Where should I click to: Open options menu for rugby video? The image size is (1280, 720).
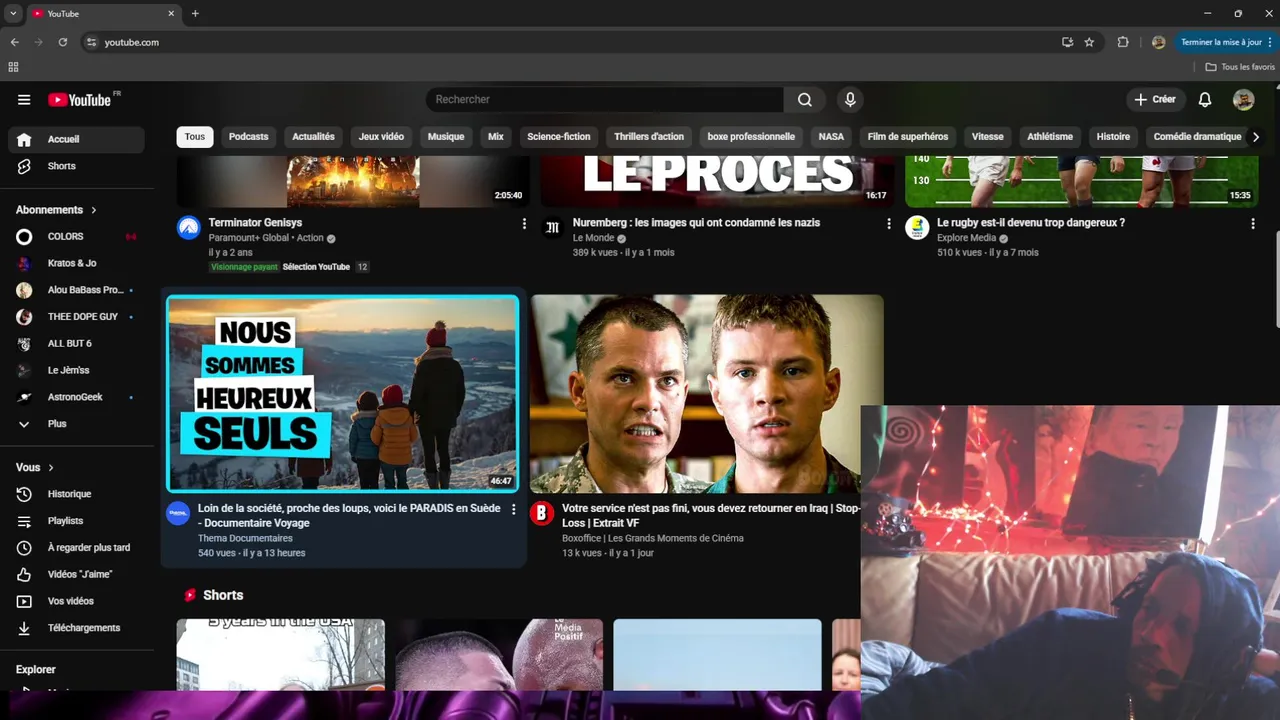(1253, 224)
